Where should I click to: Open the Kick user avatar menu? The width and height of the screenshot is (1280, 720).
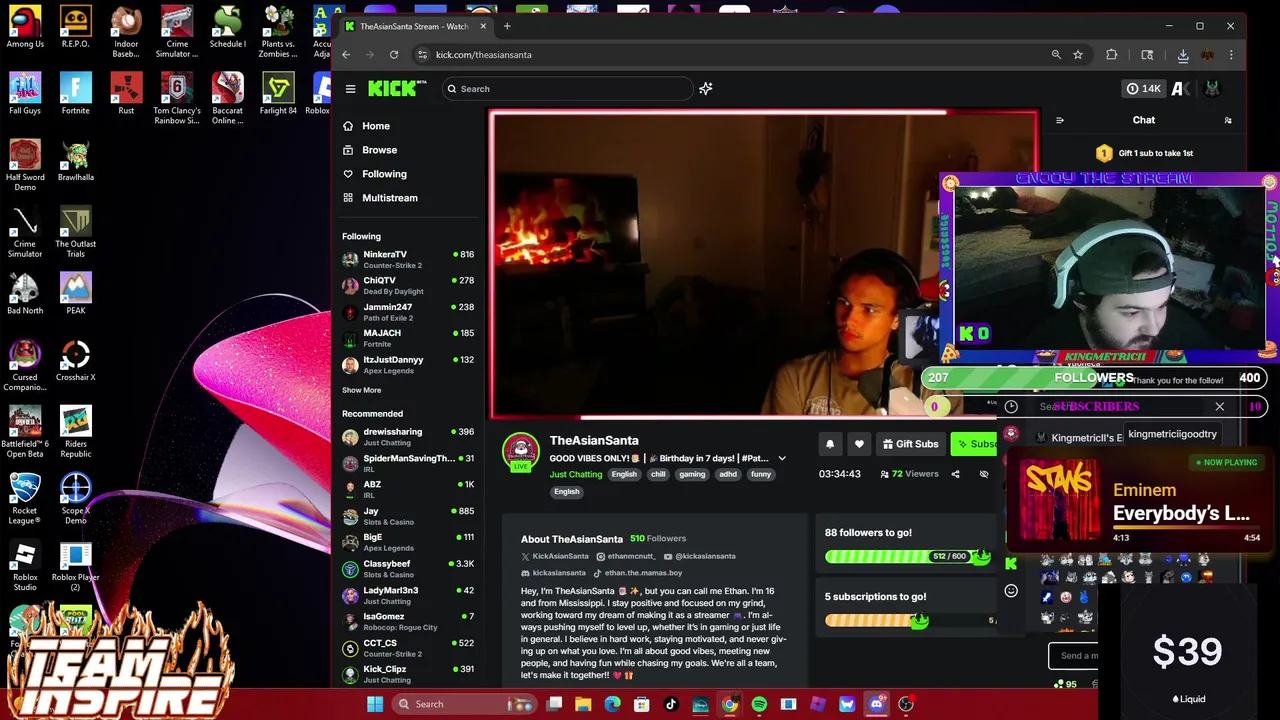[1212, 89]
